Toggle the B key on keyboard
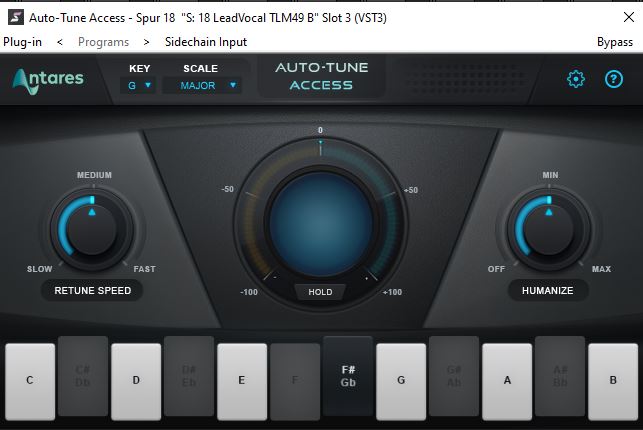 point(613,382)
